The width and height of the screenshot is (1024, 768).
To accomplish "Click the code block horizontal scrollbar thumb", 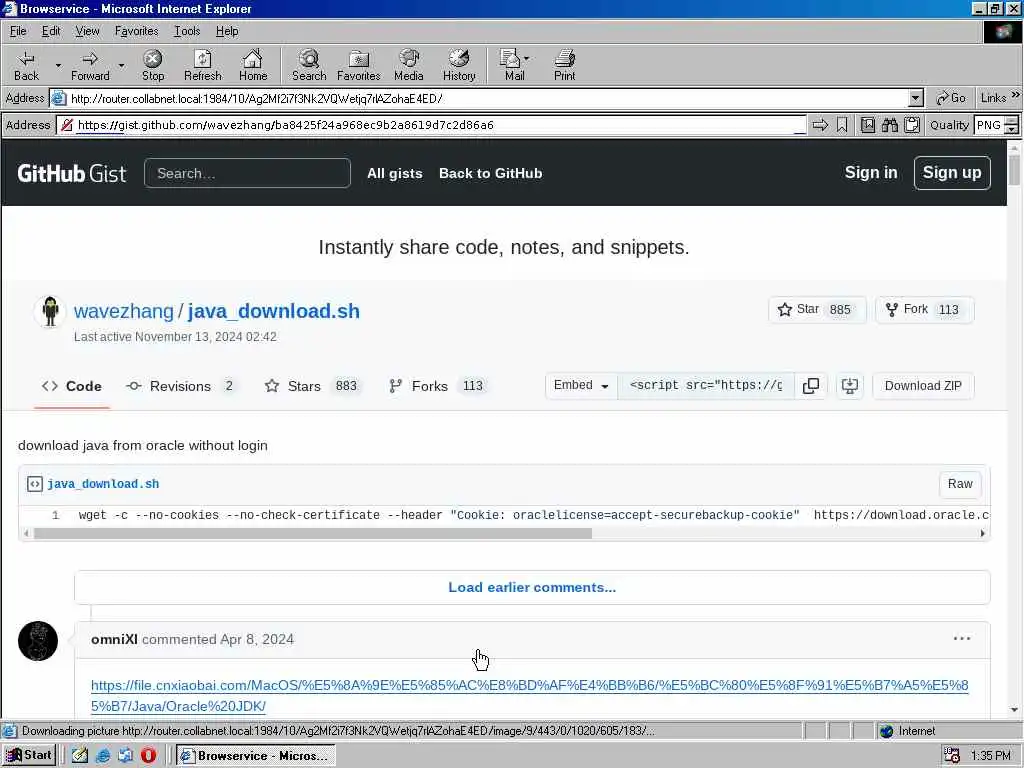I will 313,534.
